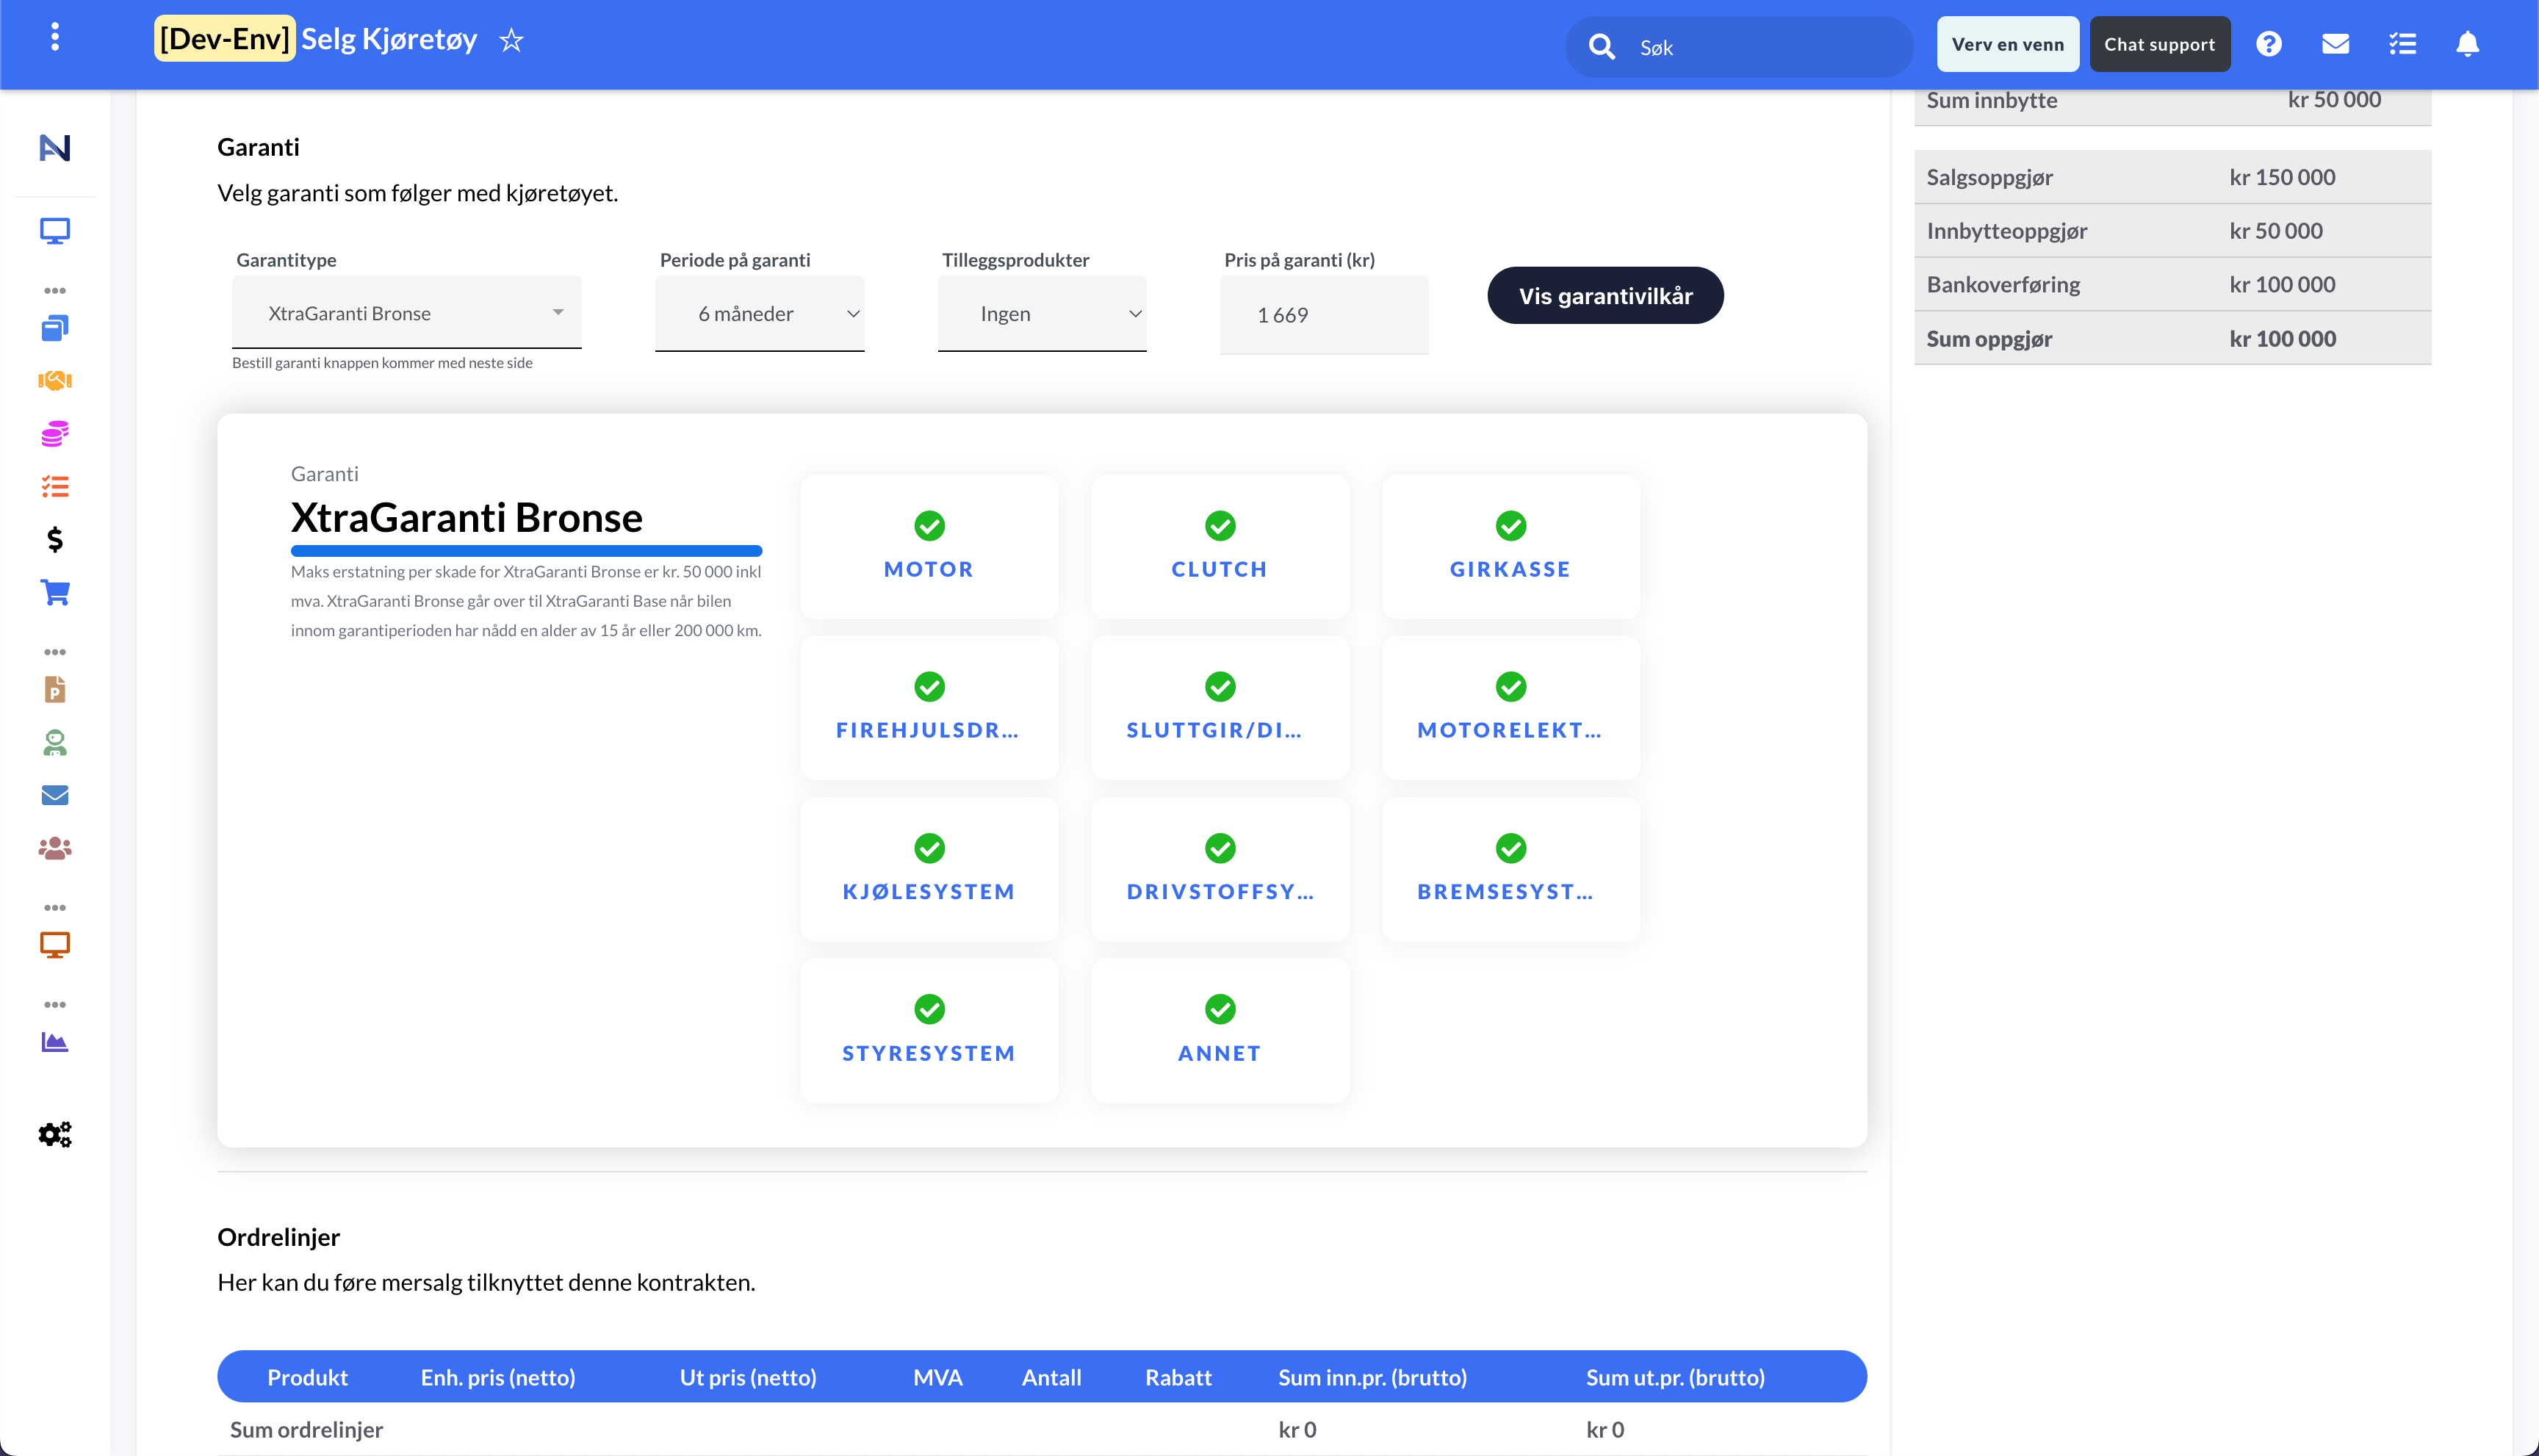Click the MOTOR coverage card
Viewport: 2539px width, 1456px height.
[x=929, y=546]
